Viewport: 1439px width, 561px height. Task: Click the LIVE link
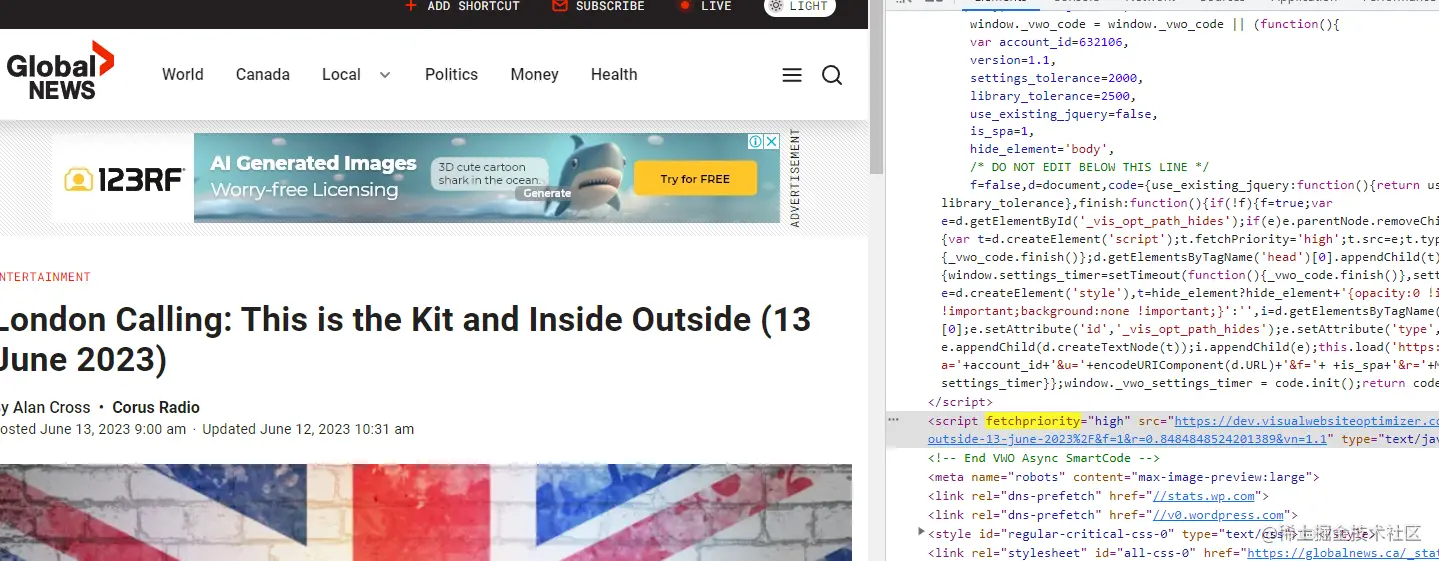pos(716,6)
